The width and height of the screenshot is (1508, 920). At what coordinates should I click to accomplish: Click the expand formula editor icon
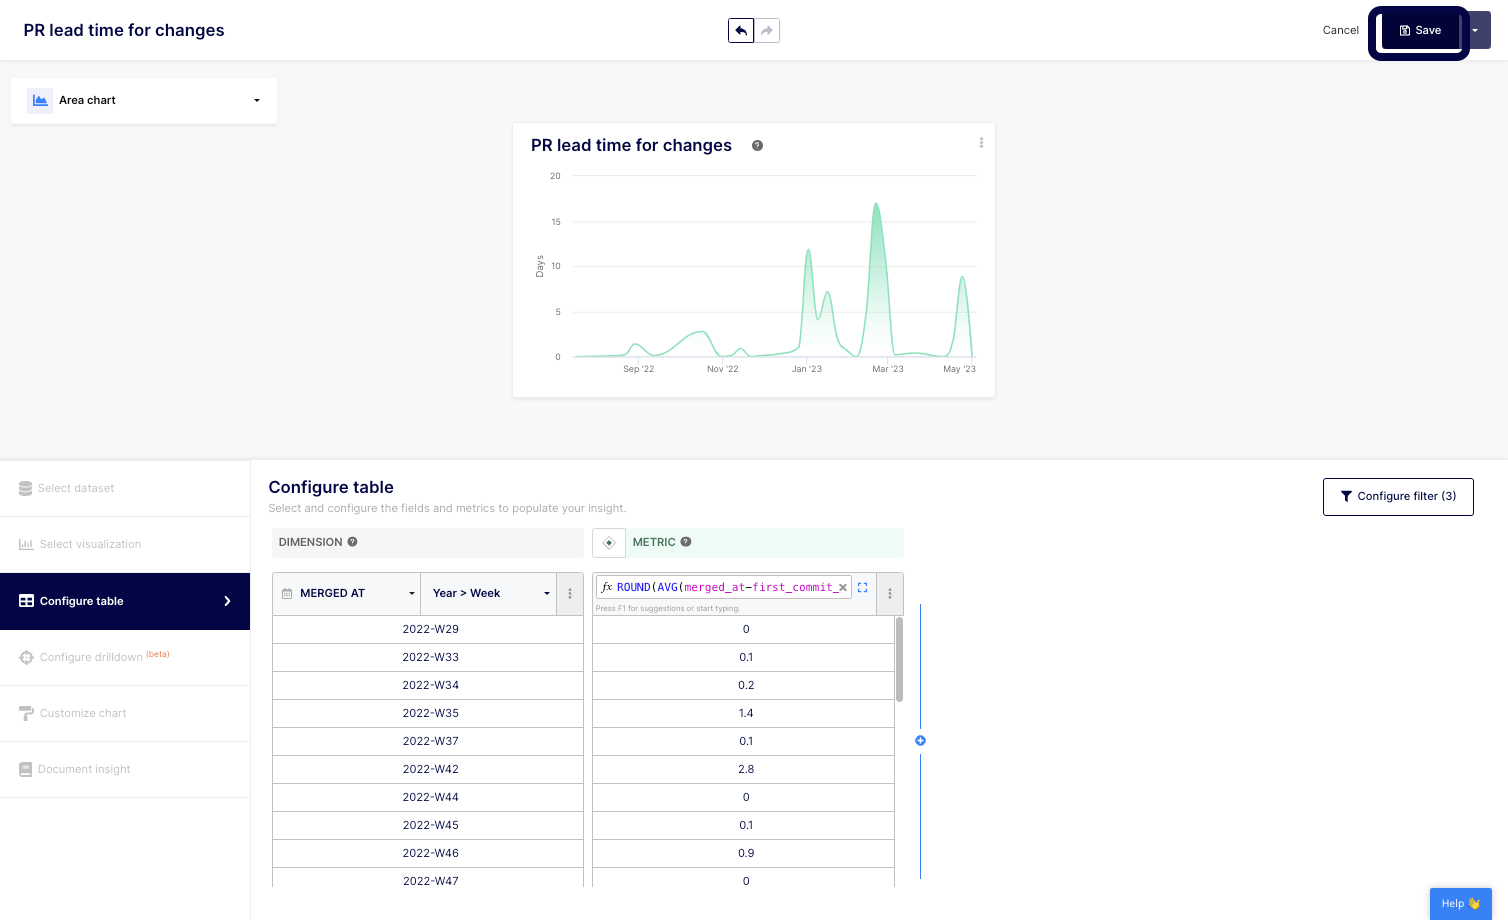[863, 588]
